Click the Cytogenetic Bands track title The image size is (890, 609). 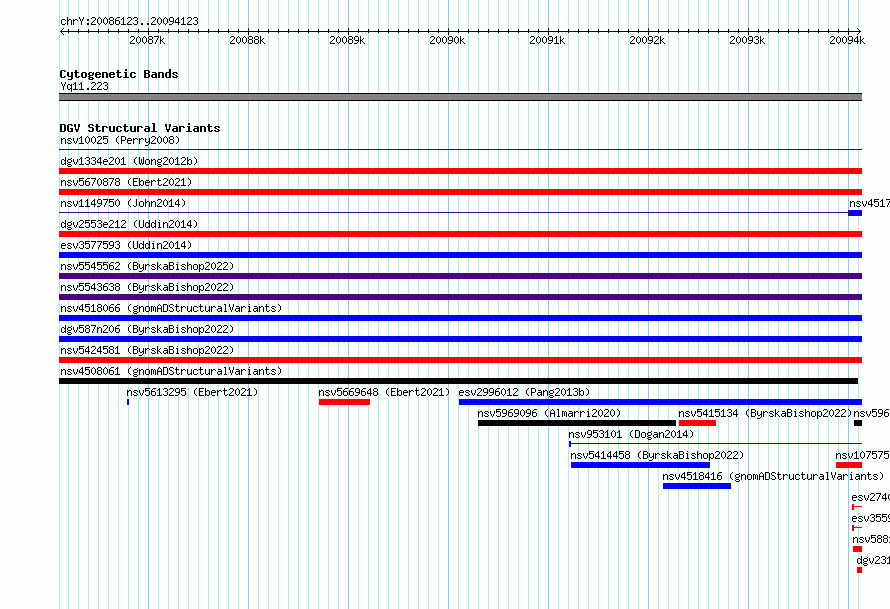point(119,74)
